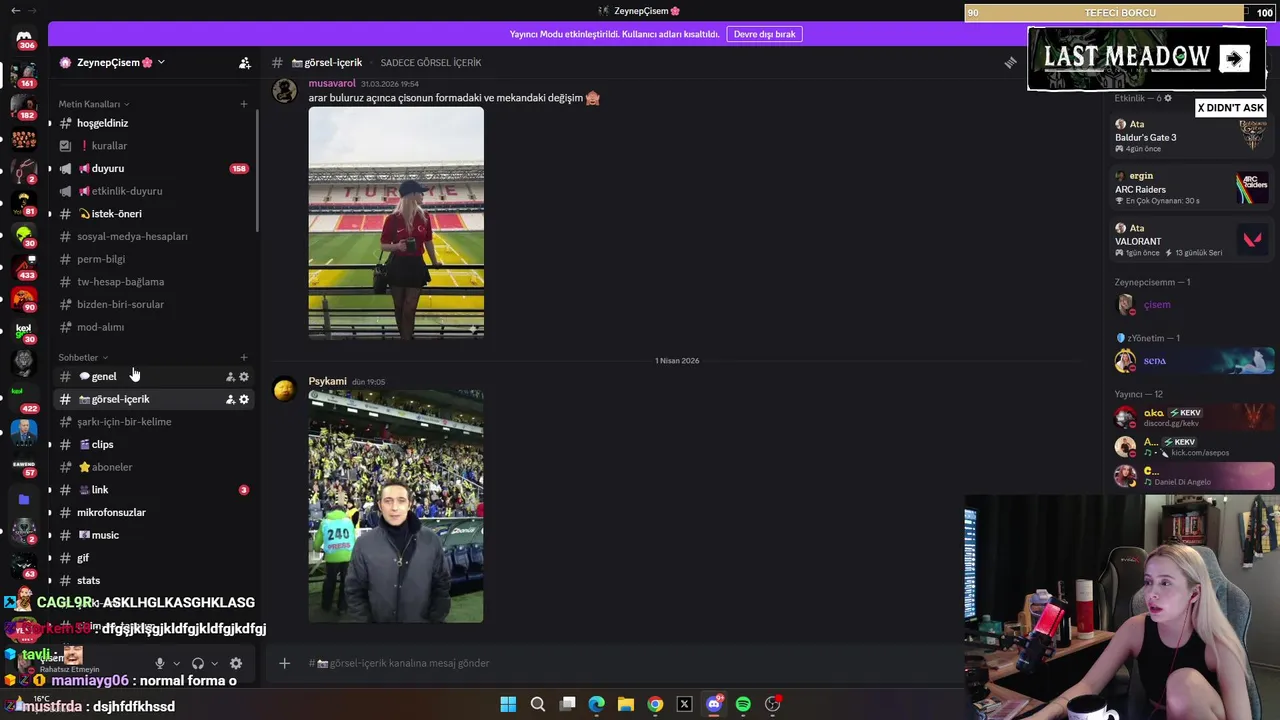Open Windows Start menu
The height and width of the screenshot is (720, 1280).
coord(508,704)
